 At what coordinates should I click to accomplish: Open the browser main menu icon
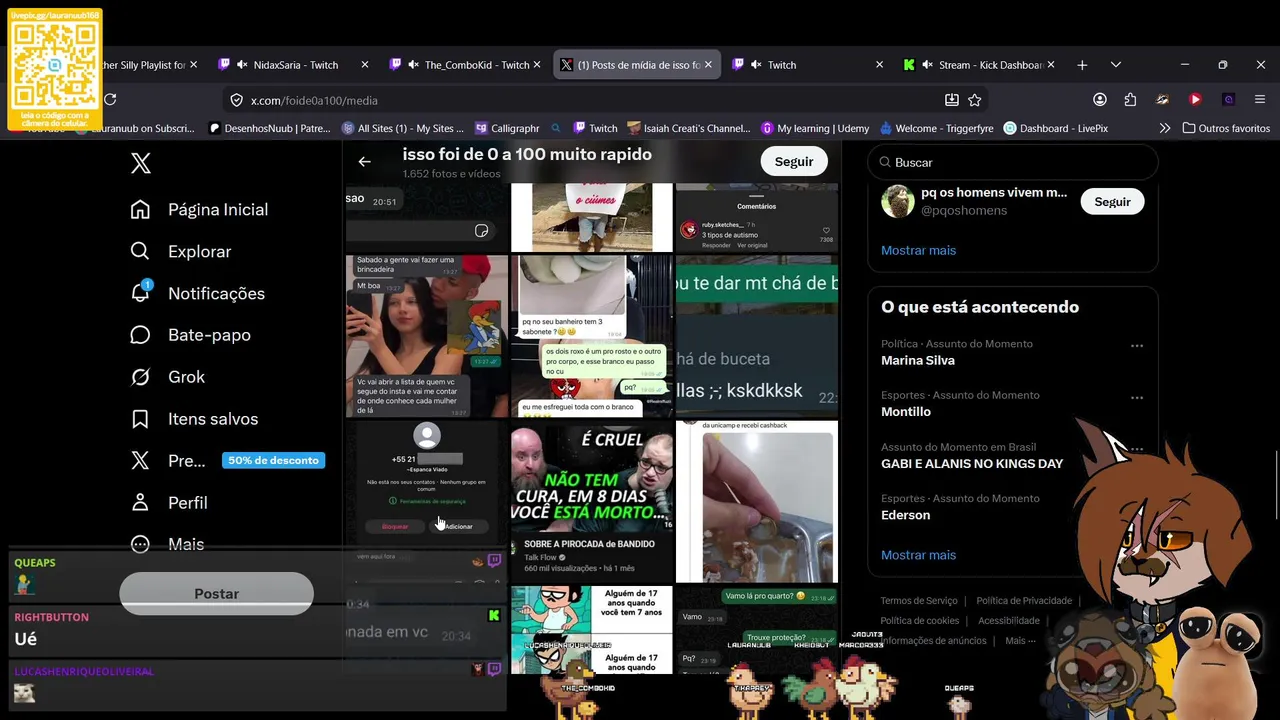[x=1260, y=100]
